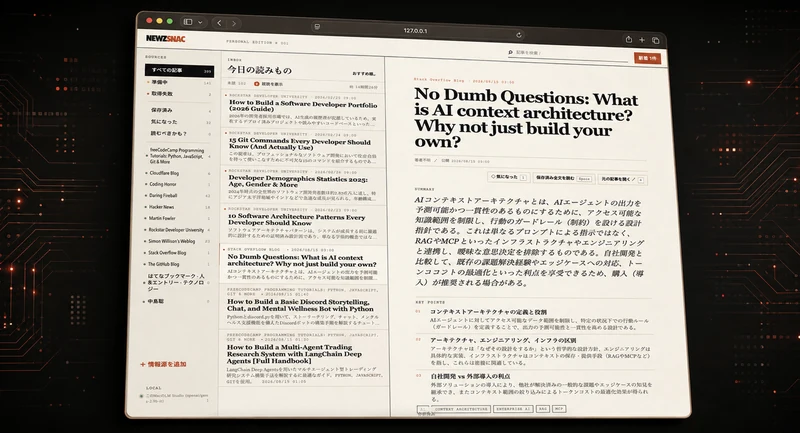Open 'Basic Discord Storytelling' bot article
This screenshot has width=800, height=433.
tap(303, 307)
